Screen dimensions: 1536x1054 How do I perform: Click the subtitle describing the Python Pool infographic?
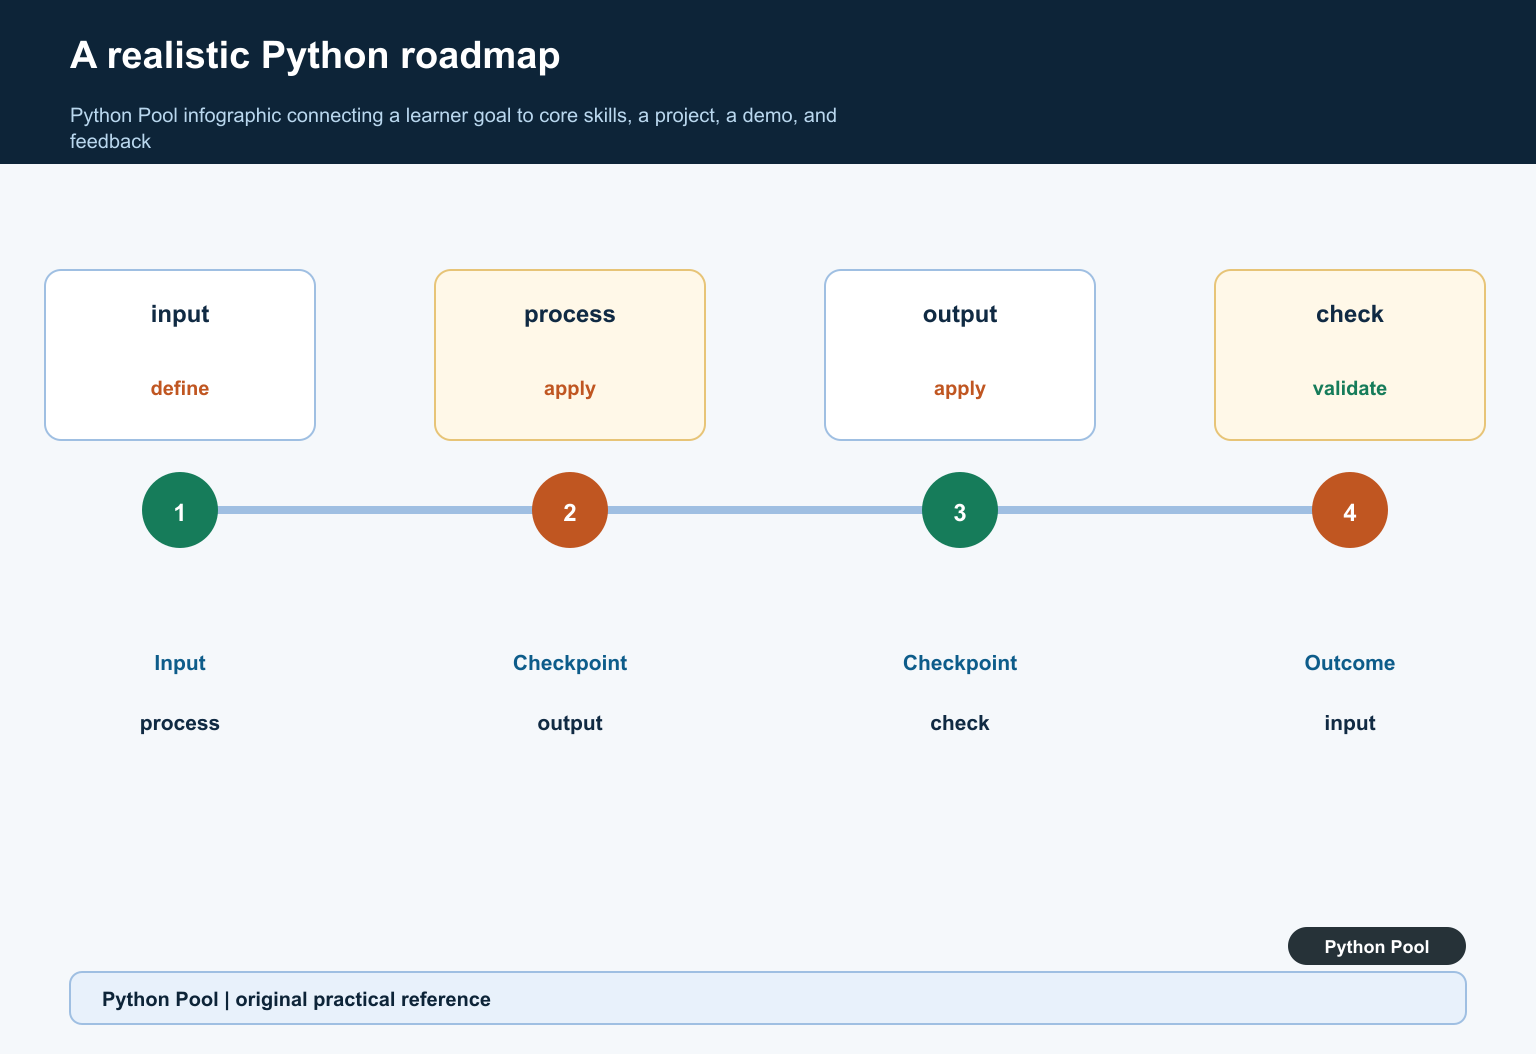pyautogui.click(x=453, y=128)
